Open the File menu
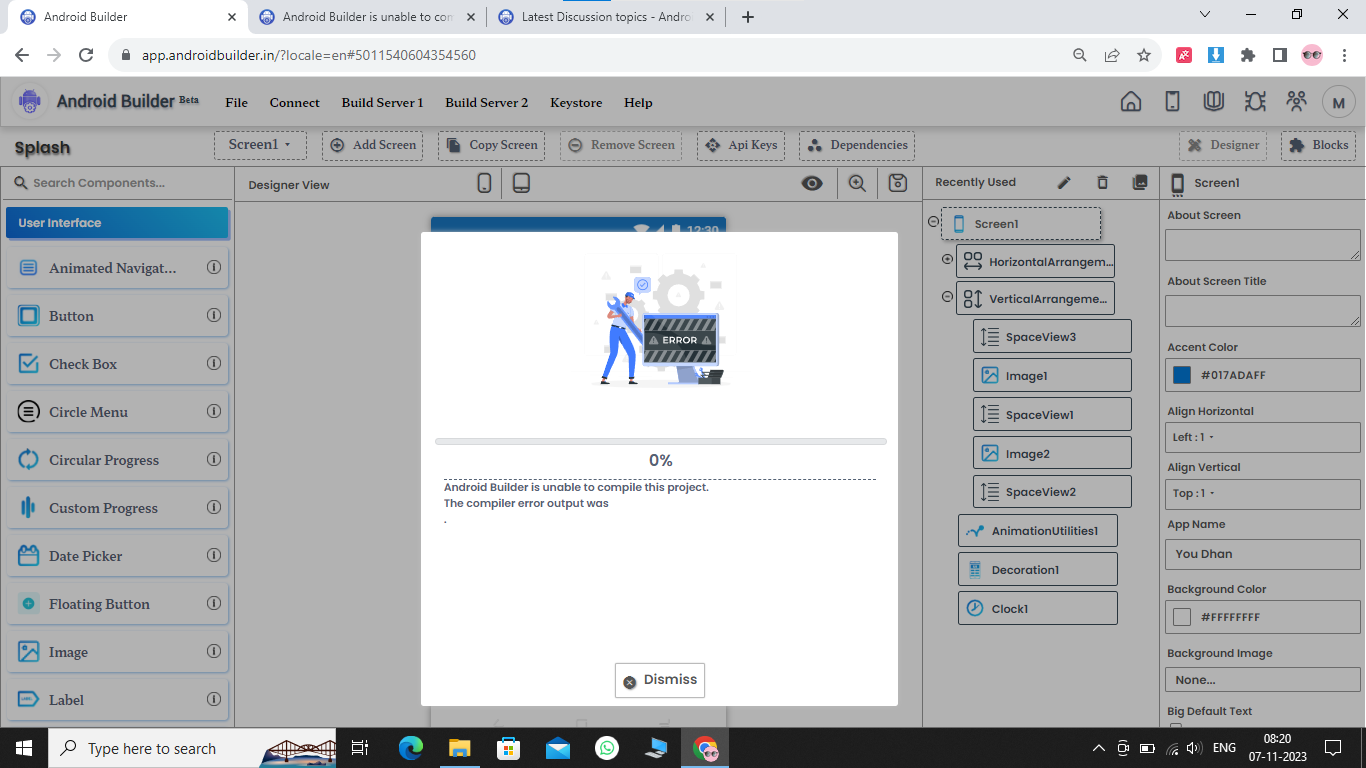 [x=236, y=102]
